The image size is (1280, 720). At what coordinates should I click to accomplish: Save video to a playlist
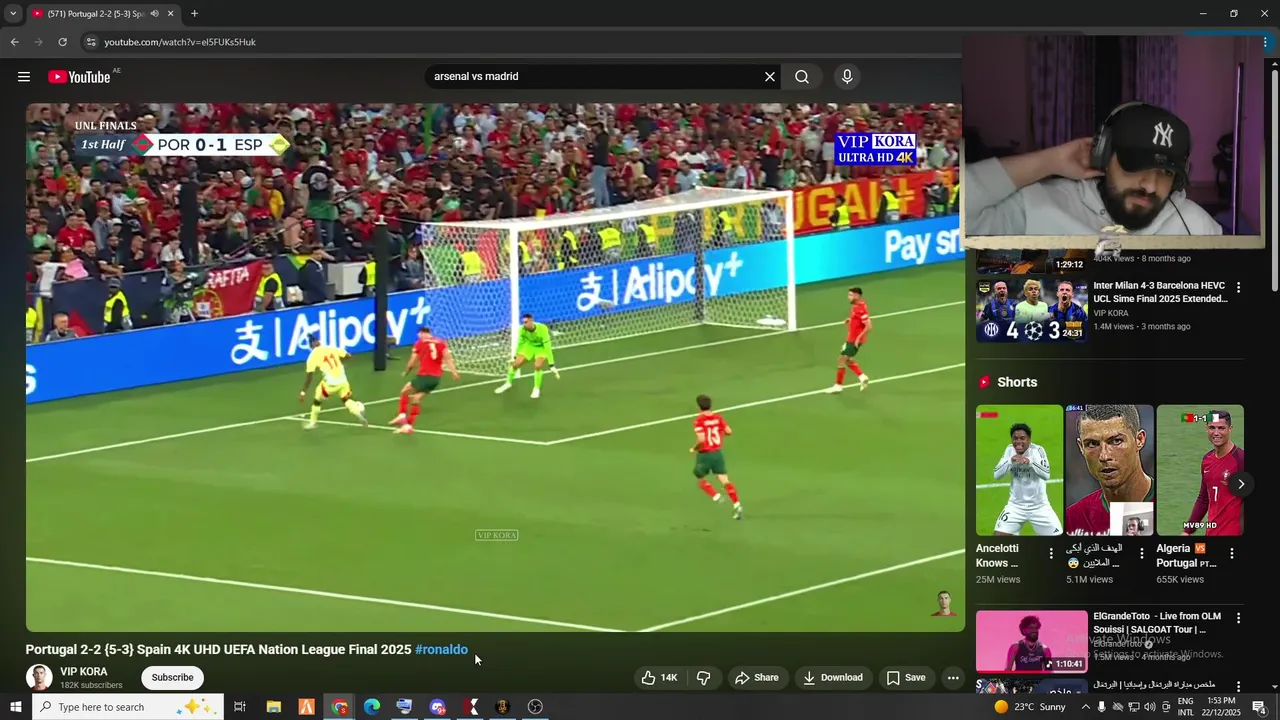(906, 678)
